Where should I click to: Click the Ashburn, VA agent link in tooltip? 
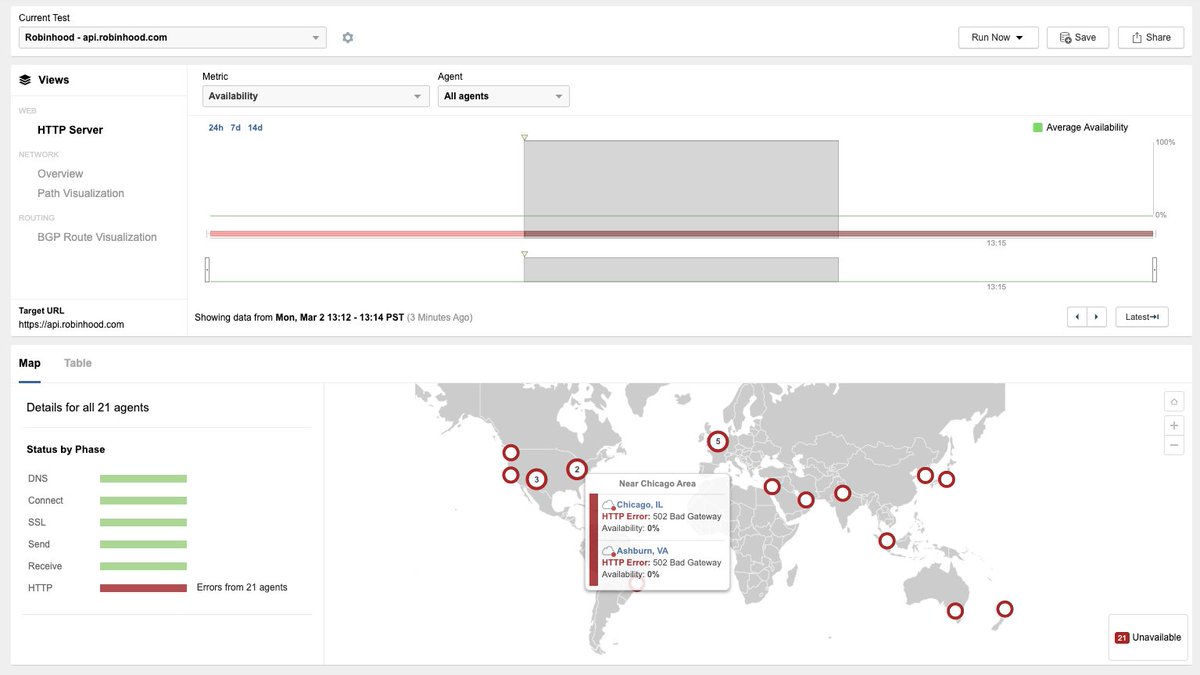(642, 551)
